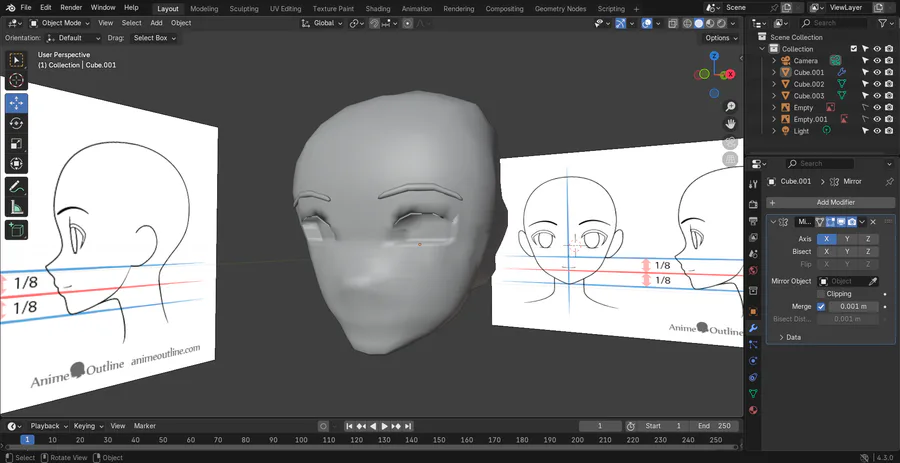Open the Mirror modifier extras dropdown arrow

(863, 222)
